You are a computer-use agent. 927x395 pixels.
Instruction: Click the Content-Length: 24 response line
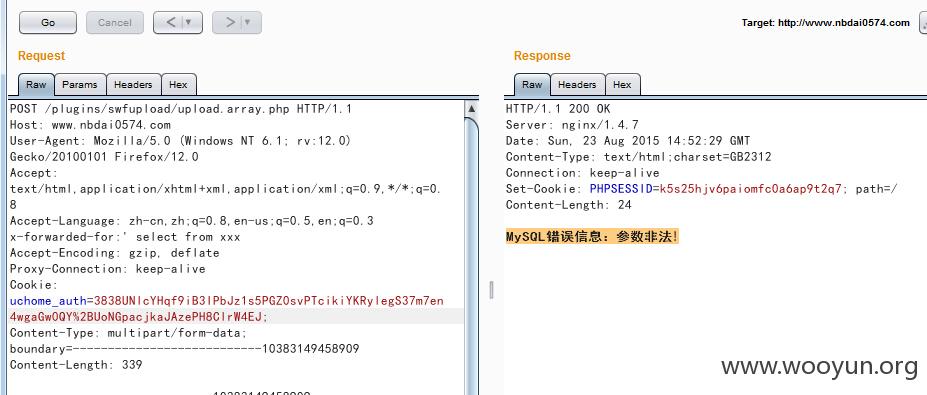pyautogui.click(x=569, y=205)
